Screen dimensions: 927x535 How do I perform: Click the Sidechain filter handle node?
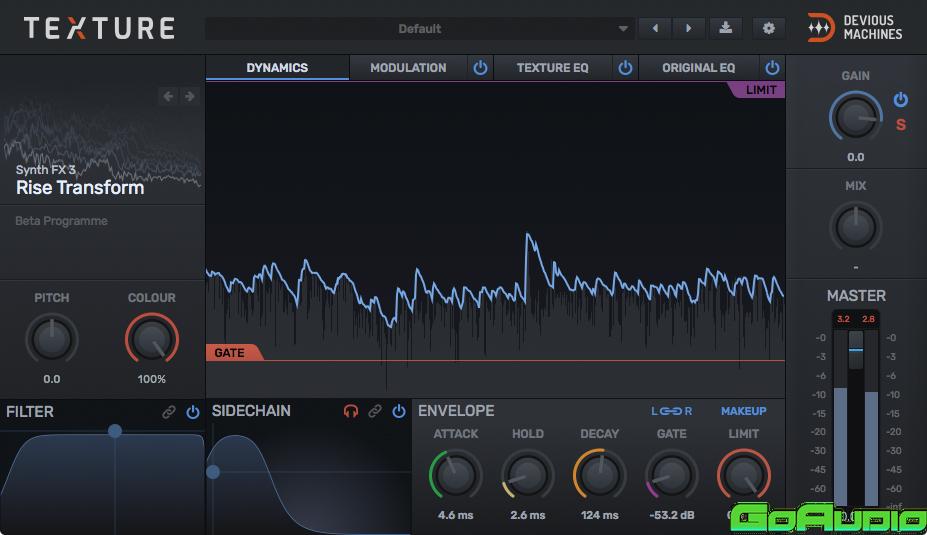[x=213, y=472]
